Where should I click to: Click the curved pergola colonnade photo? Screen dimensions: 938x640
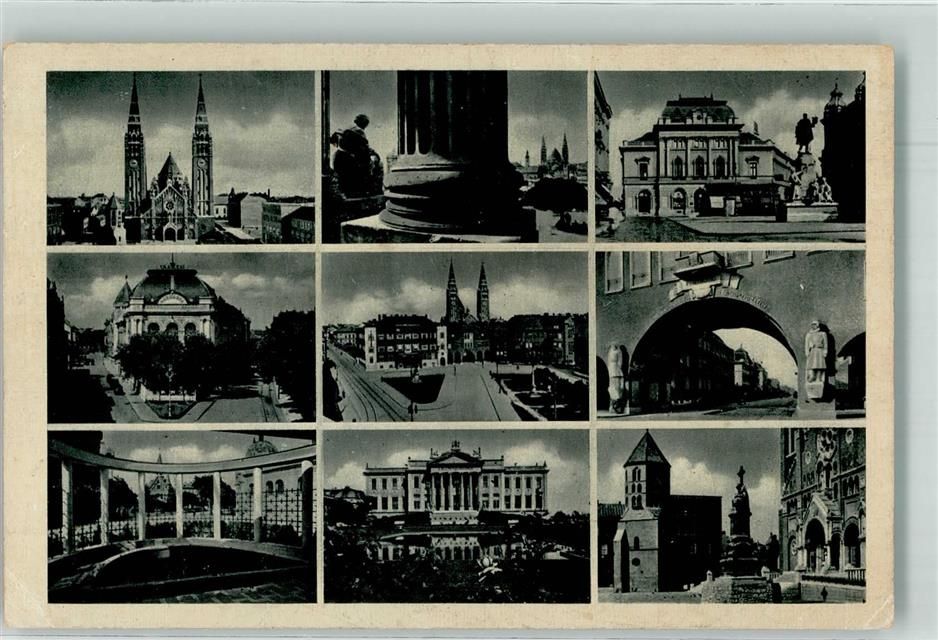[182, 517]
